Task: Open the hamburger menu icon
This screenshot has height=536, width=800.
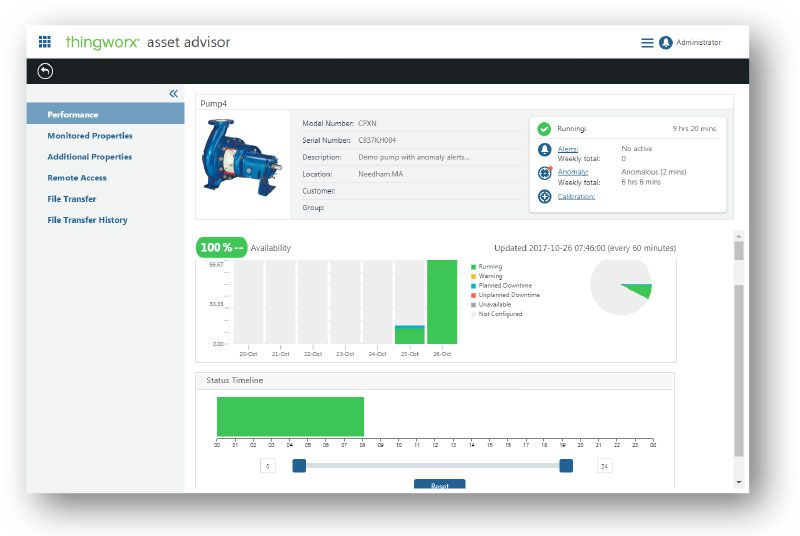Action: (647, 43)
